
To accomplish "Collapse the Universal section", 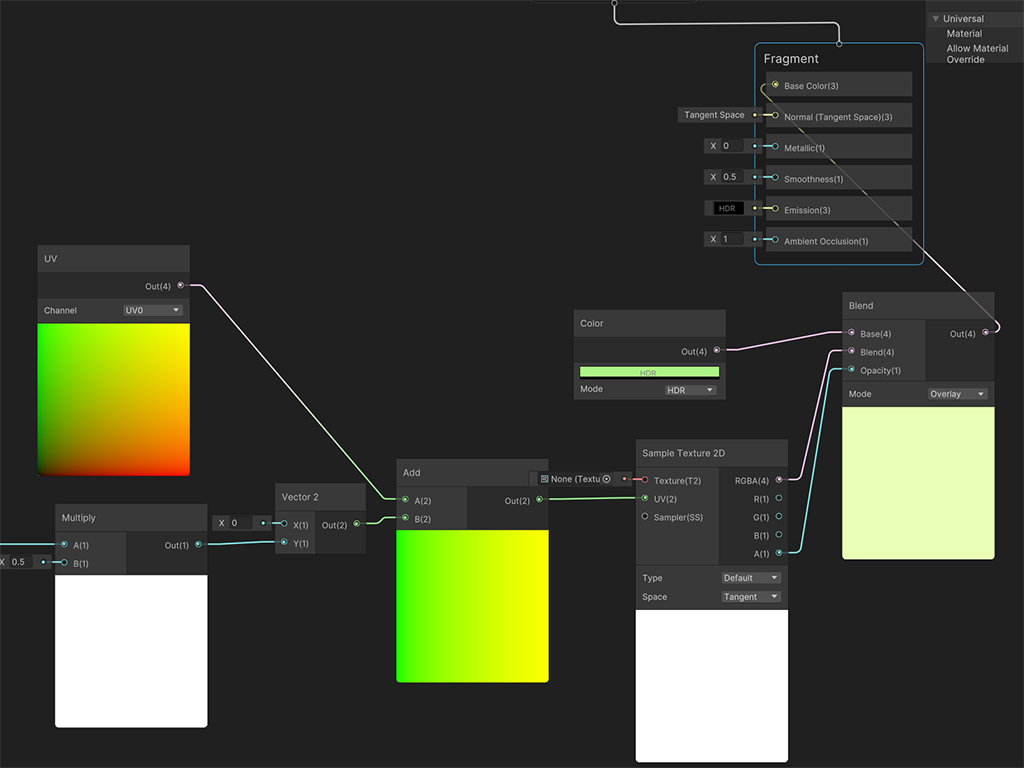I will (936, 19).
